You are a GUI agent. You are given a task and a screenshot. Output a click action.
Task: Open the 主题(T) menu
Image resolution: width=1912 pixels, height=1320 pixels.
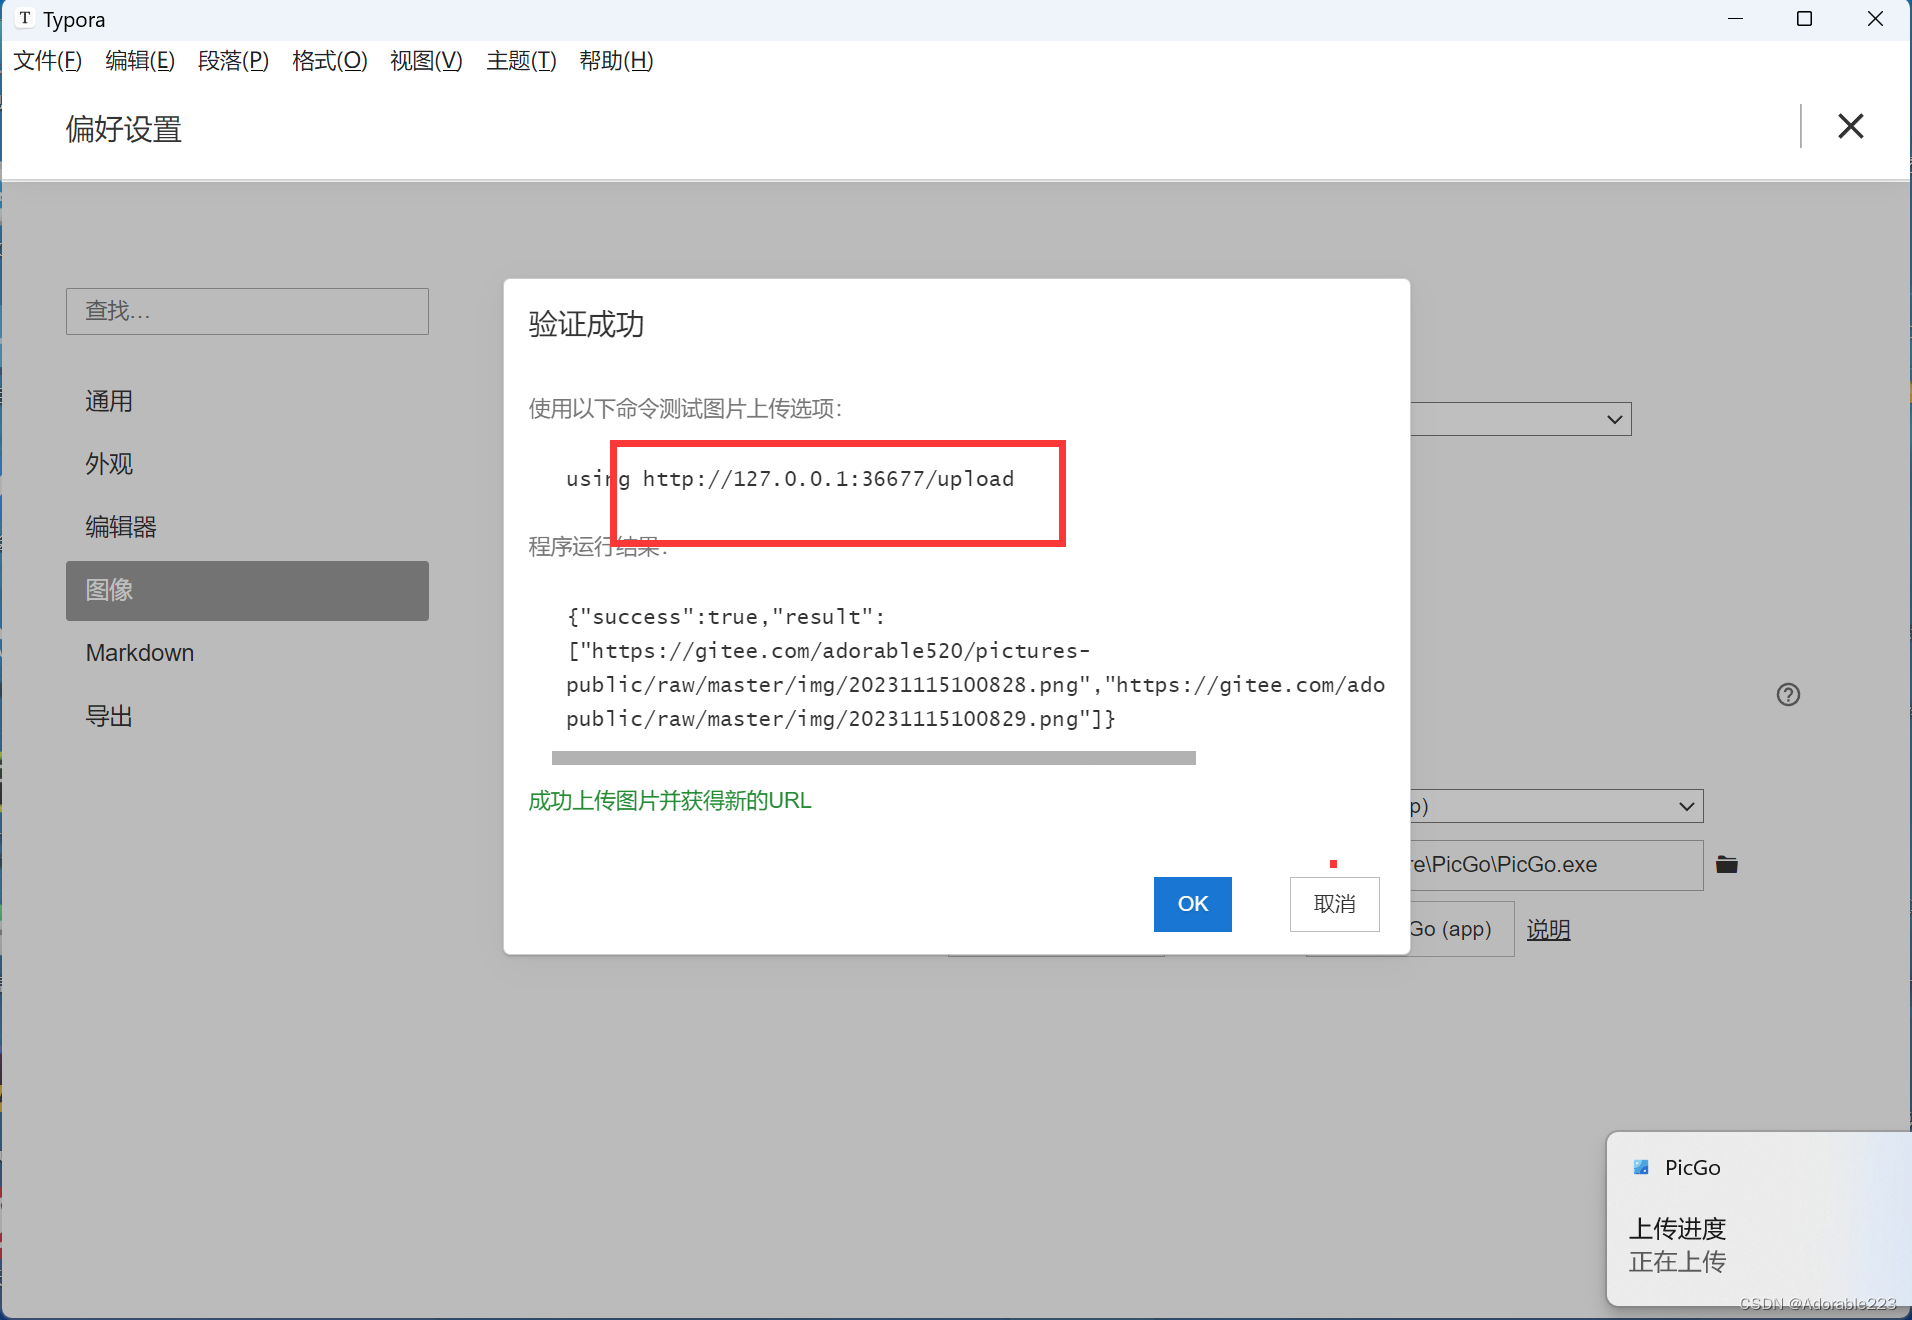click(521, 61)
